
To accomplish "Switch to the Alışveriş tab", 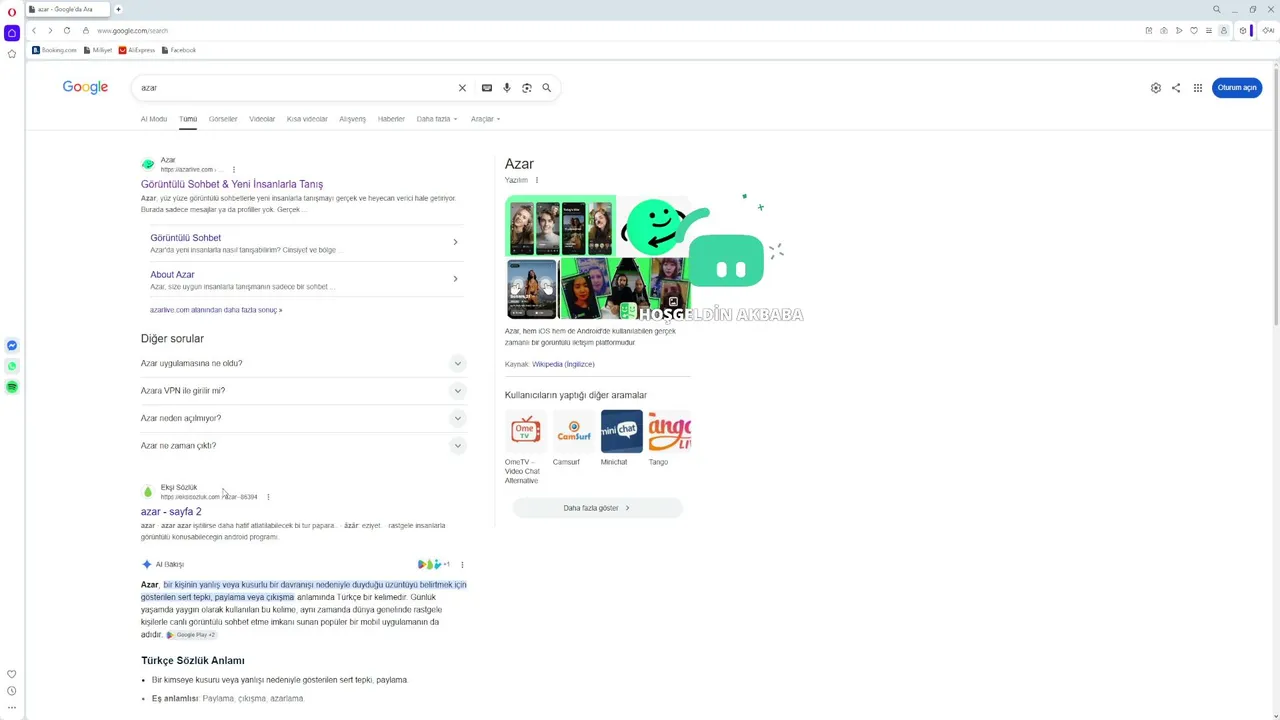I will [x=352, y=119].
